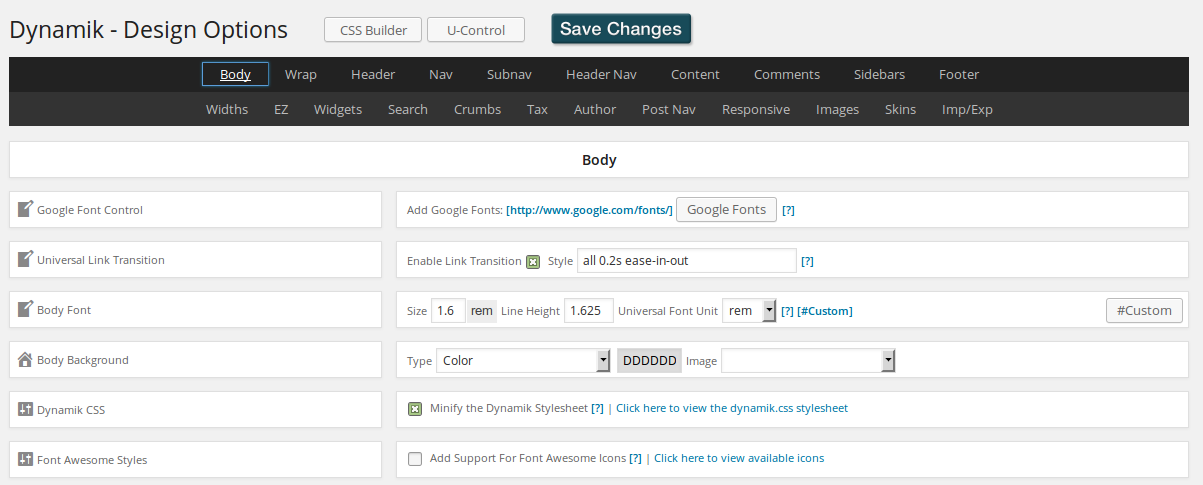Go to the Header Nav tab

601,74
